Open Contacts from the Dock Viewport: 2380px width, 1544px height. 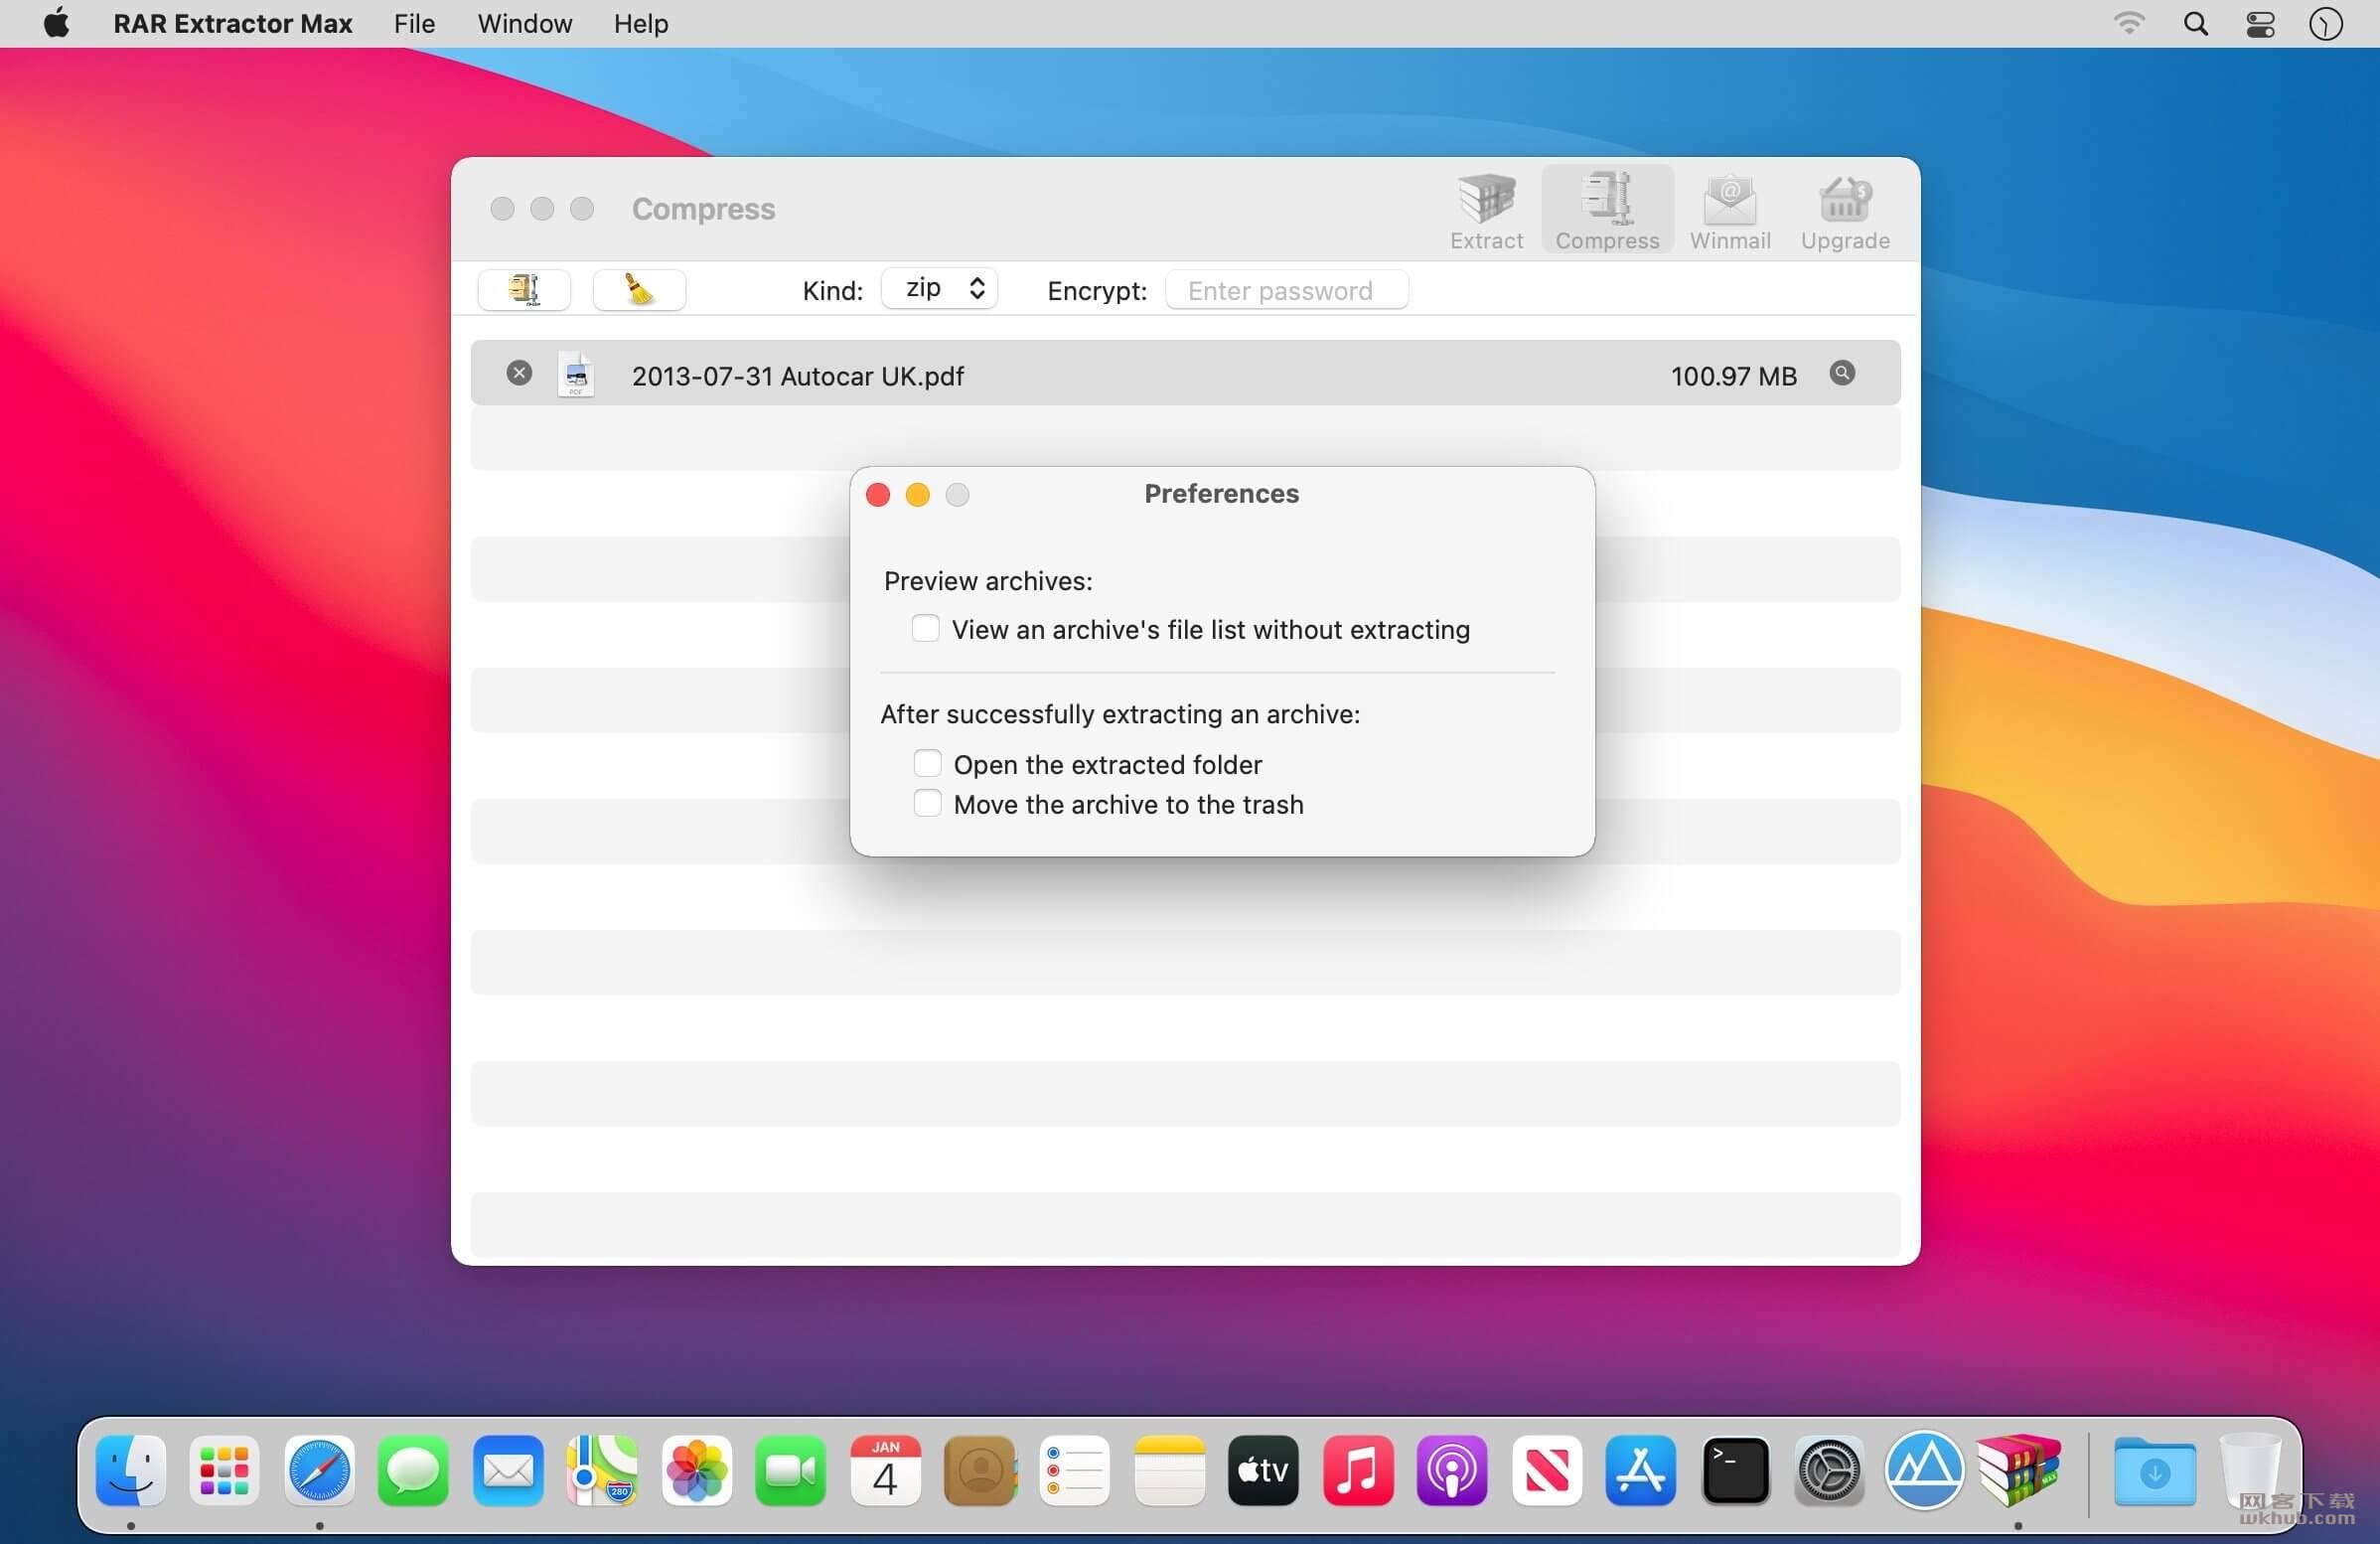coord(980,1469)
